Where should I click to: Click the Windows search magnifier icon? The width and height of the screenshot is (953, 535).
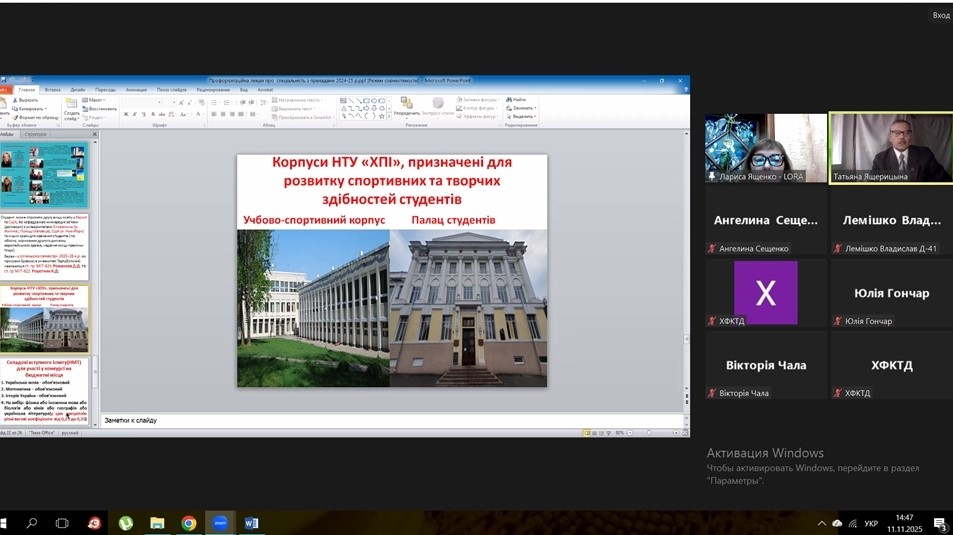(32, 523)
